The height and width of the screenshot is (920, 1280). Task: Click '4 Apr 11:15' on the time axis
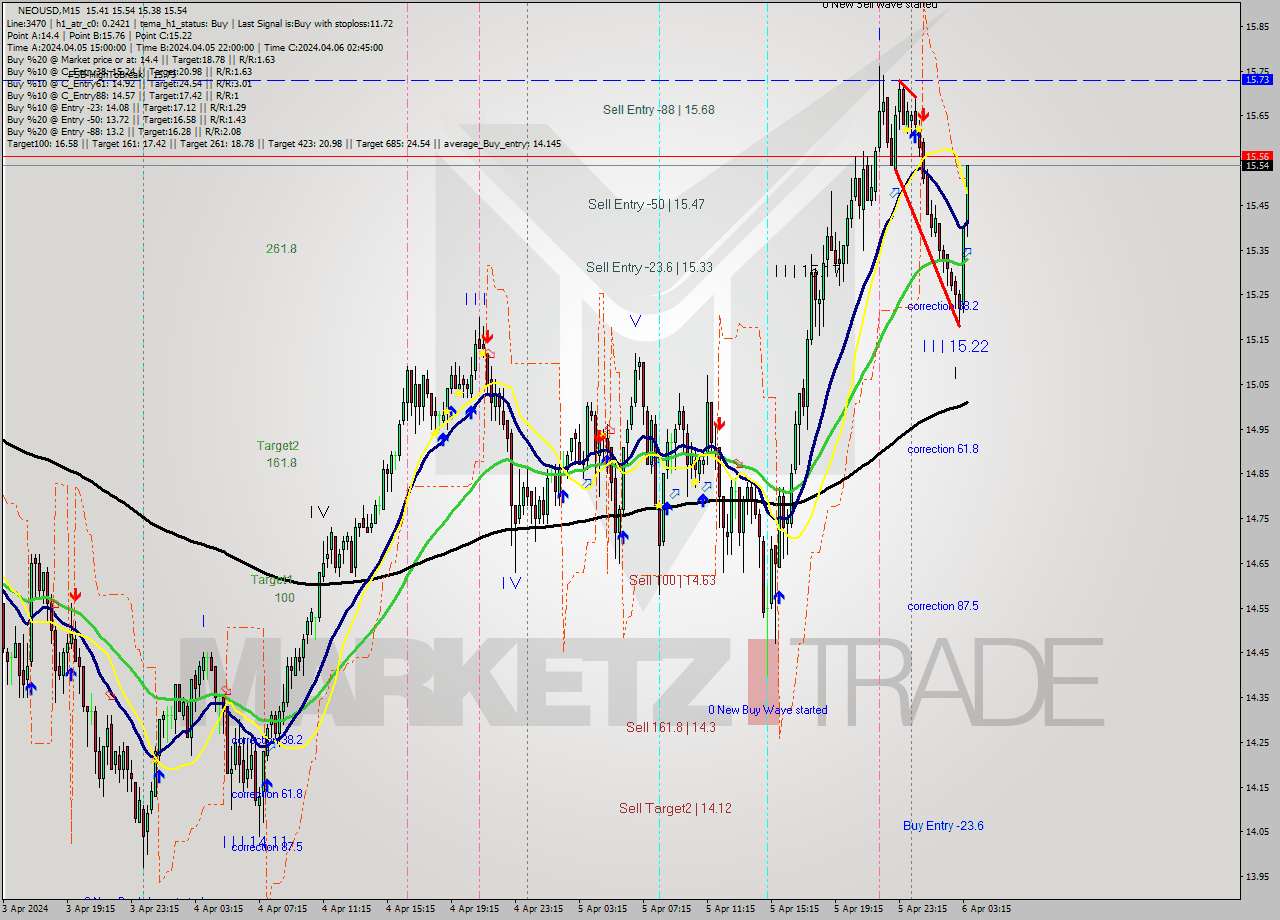347,909
